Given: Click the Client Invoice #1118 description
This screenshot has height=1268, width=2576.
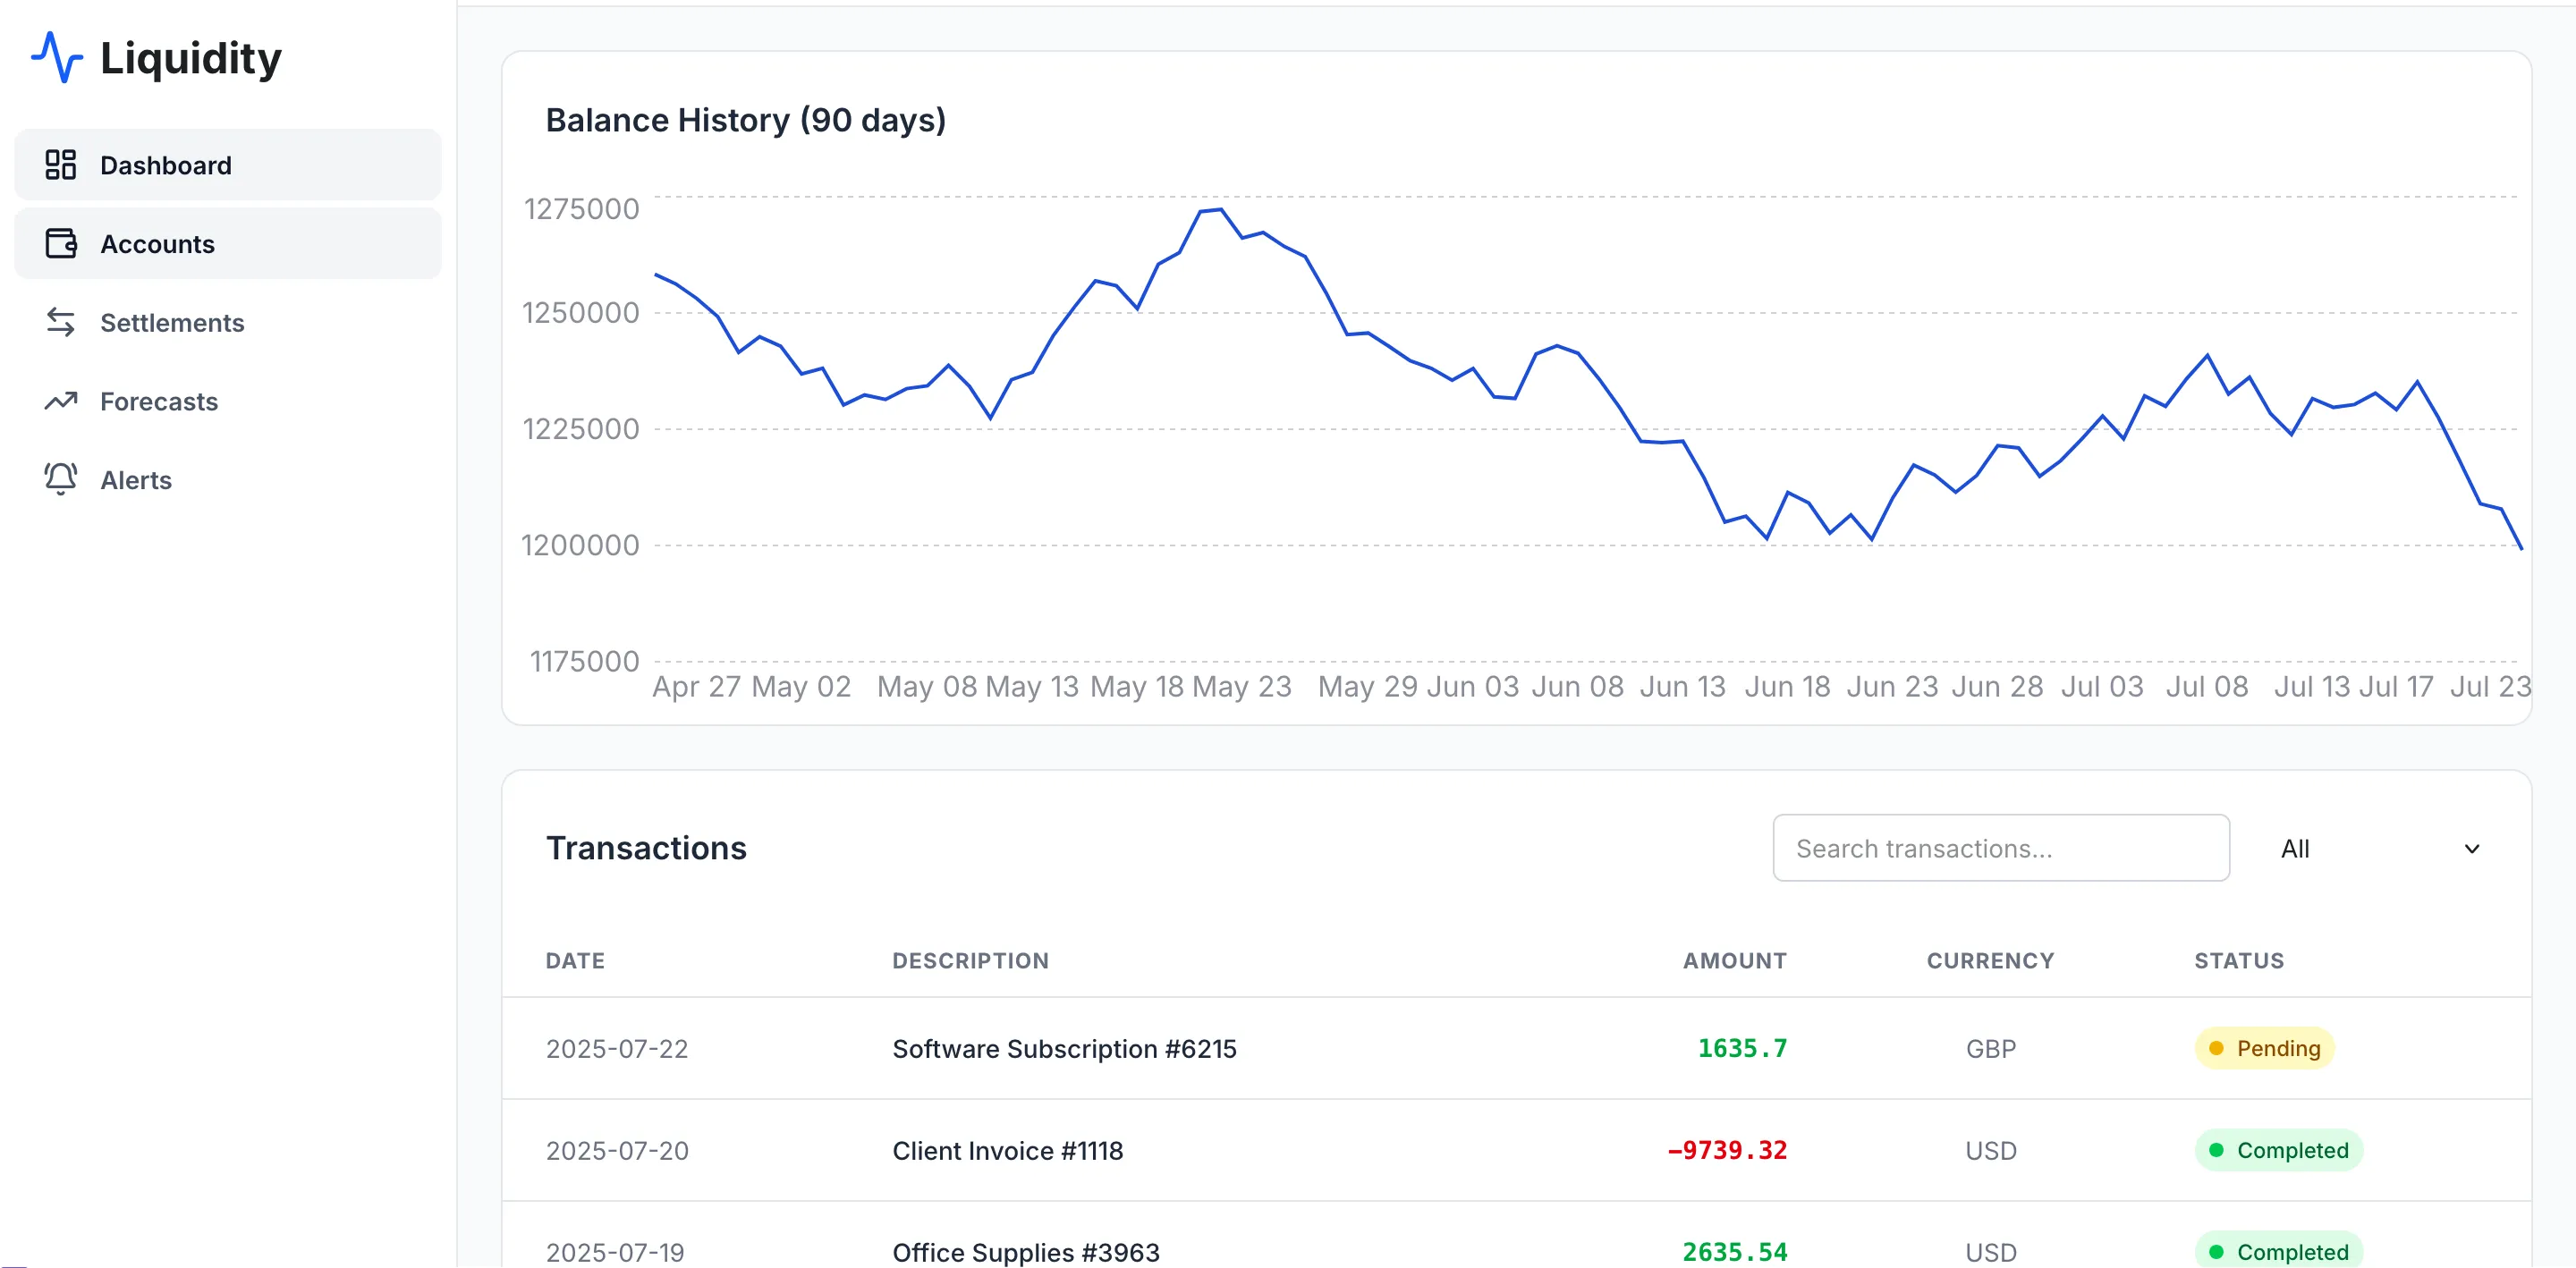Looking at the screenshot, I should [x=1007, y=1150].
